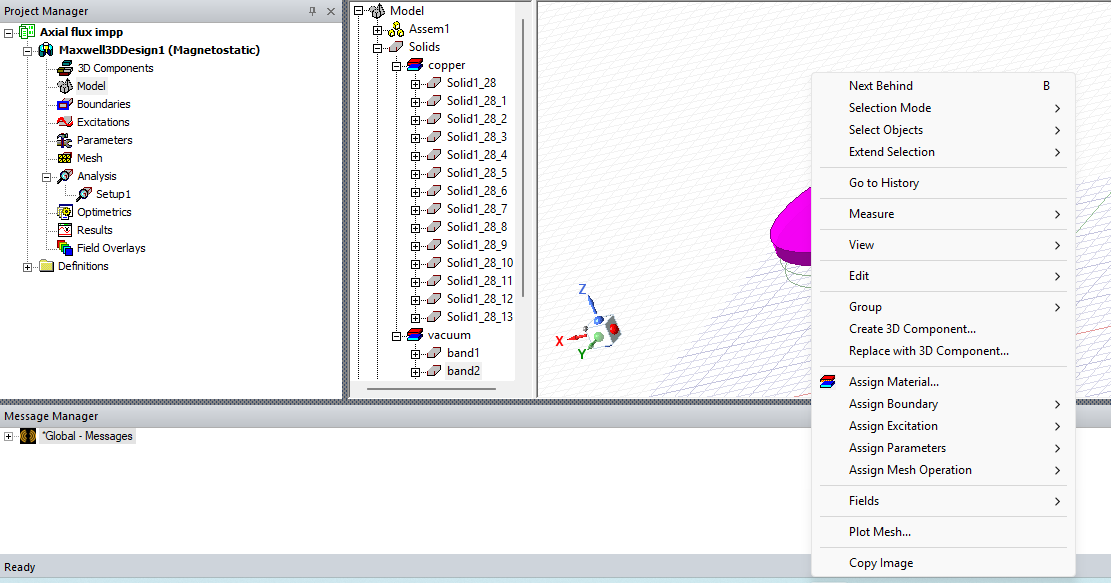Open the Extend Selection submenu
Screen dimensions: 1111x583
(x=943, y=152)
